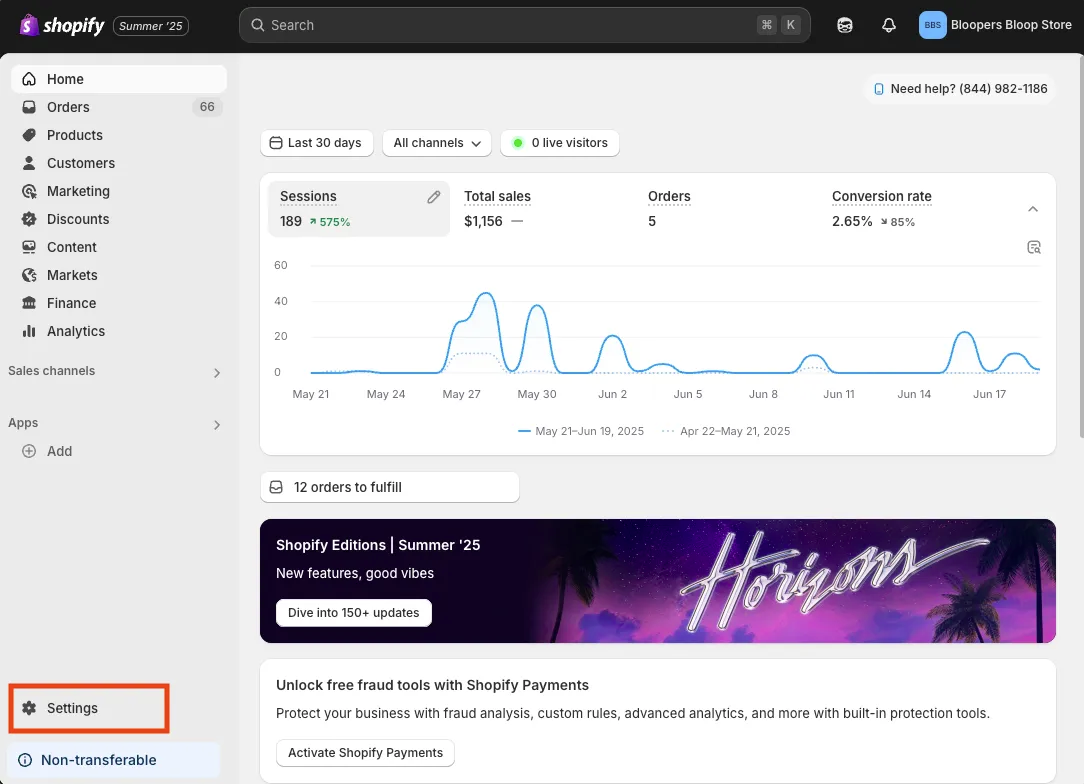This screenshot has height=784, width=1084.
Task: Select the Conversion rate metric
Action: pos(910,209)
